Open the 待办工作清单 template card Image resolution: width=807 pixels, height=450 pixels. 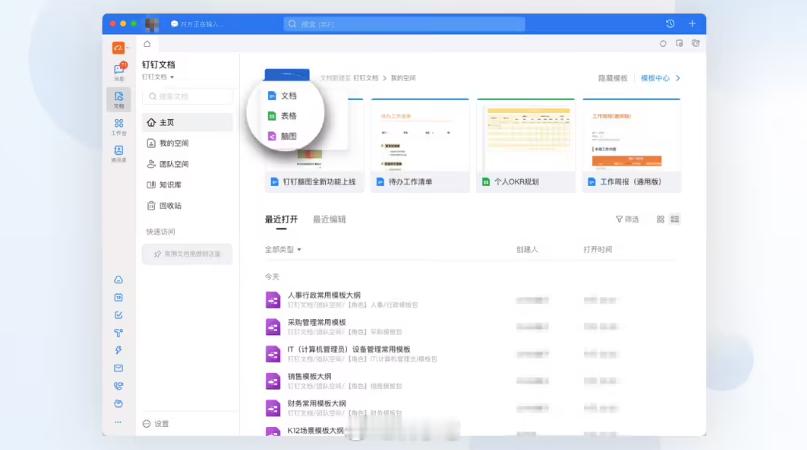click(x=420, y=146)
